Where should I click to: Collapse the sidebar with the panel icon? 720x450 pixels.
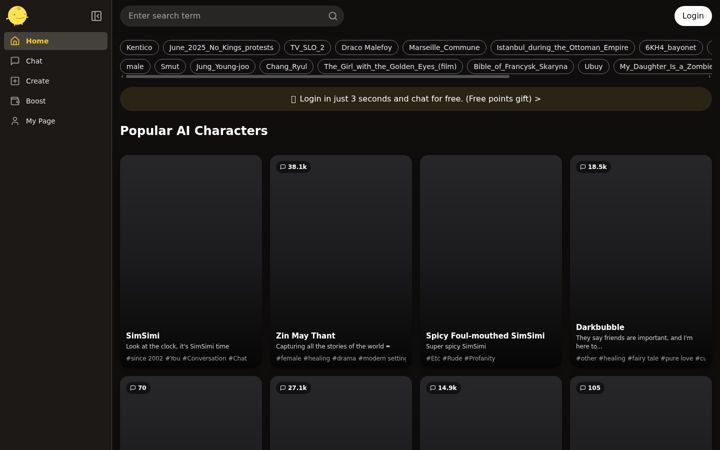click(96, 16)
